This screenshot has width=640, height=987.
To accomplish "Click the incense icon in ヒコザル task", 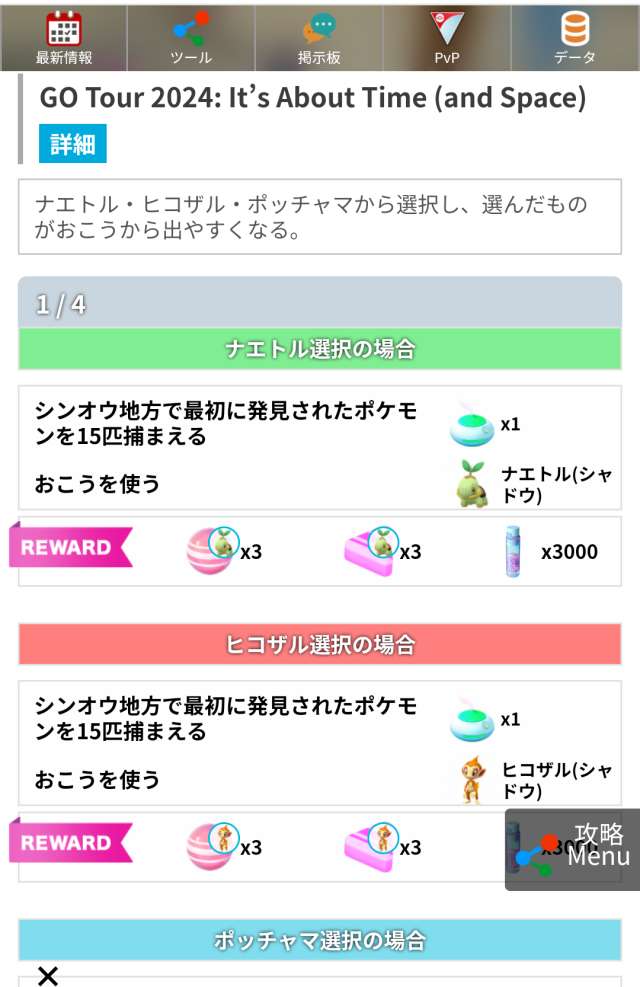I will pos(472,719).
